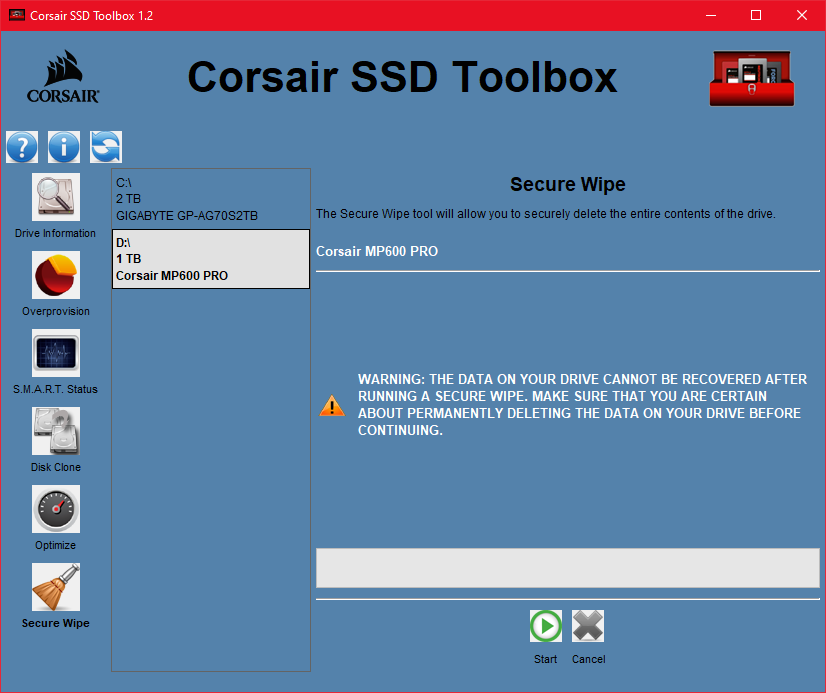826x693 pixels.
Task: Click the Corsair MP600 PRO drive title
Action: pyautogui.click(x=377, y=251)
